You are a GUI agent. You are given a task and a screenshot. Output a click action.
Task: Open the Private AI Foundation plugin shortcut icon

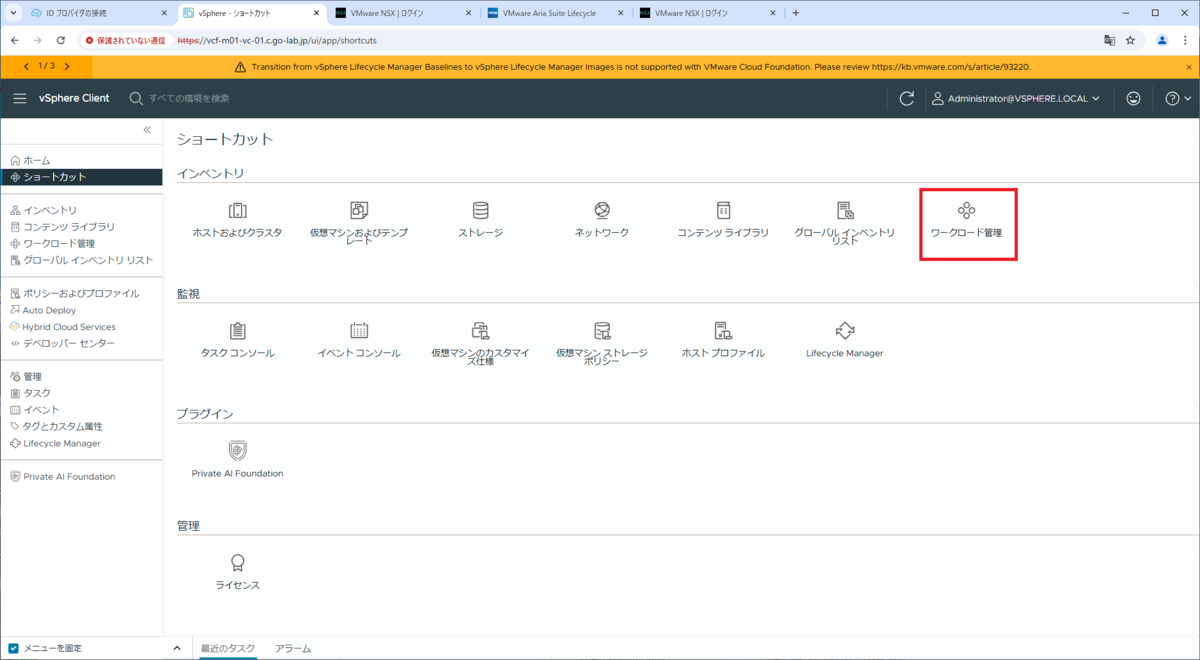click(x=237, y=450)
